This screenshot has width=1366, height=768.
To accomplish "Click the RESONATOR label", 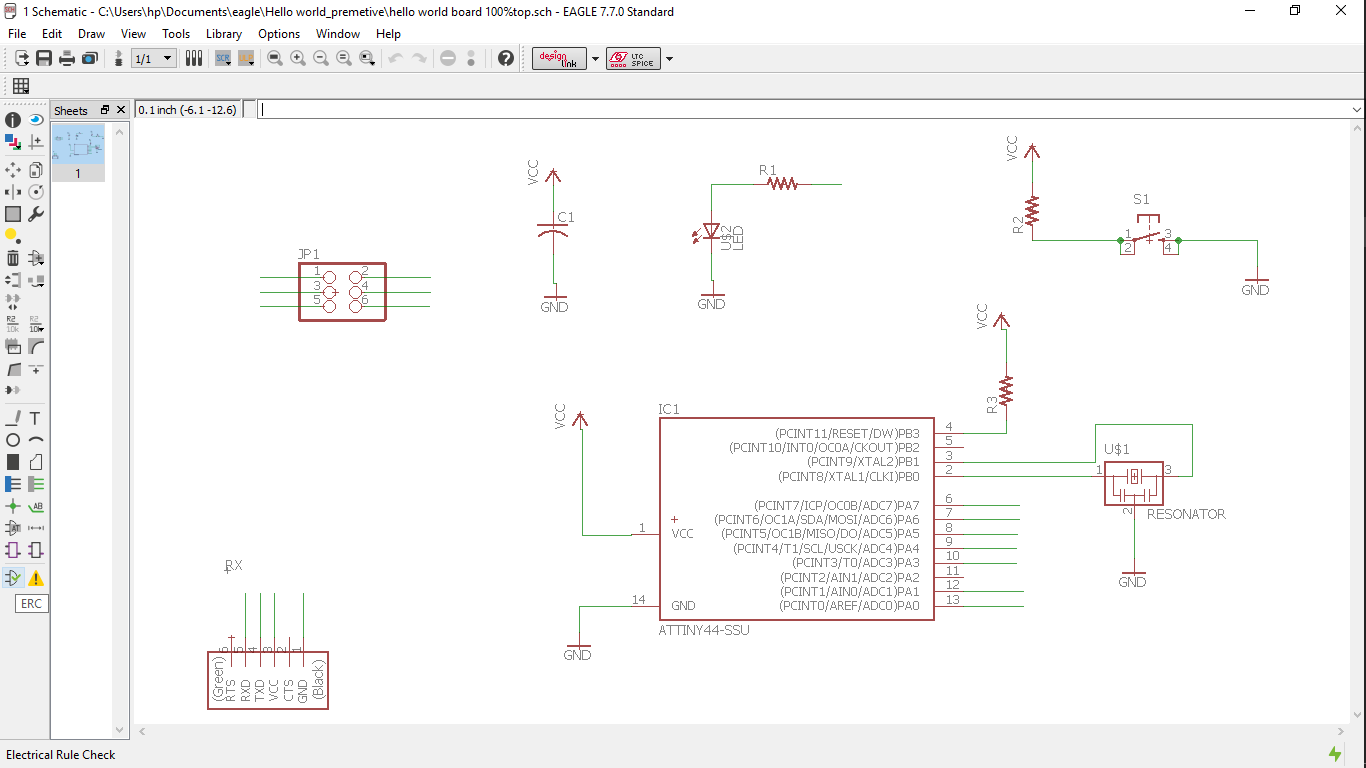I will click(x=1186, y=514).
